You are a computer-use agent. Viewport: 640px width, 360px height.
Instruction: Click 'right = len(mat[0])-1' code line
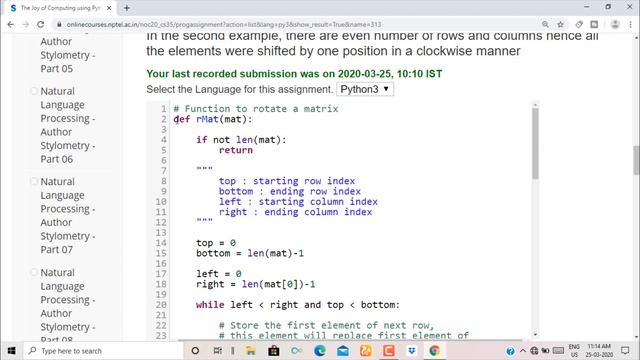pyautogui.click(x=256, y=284)
